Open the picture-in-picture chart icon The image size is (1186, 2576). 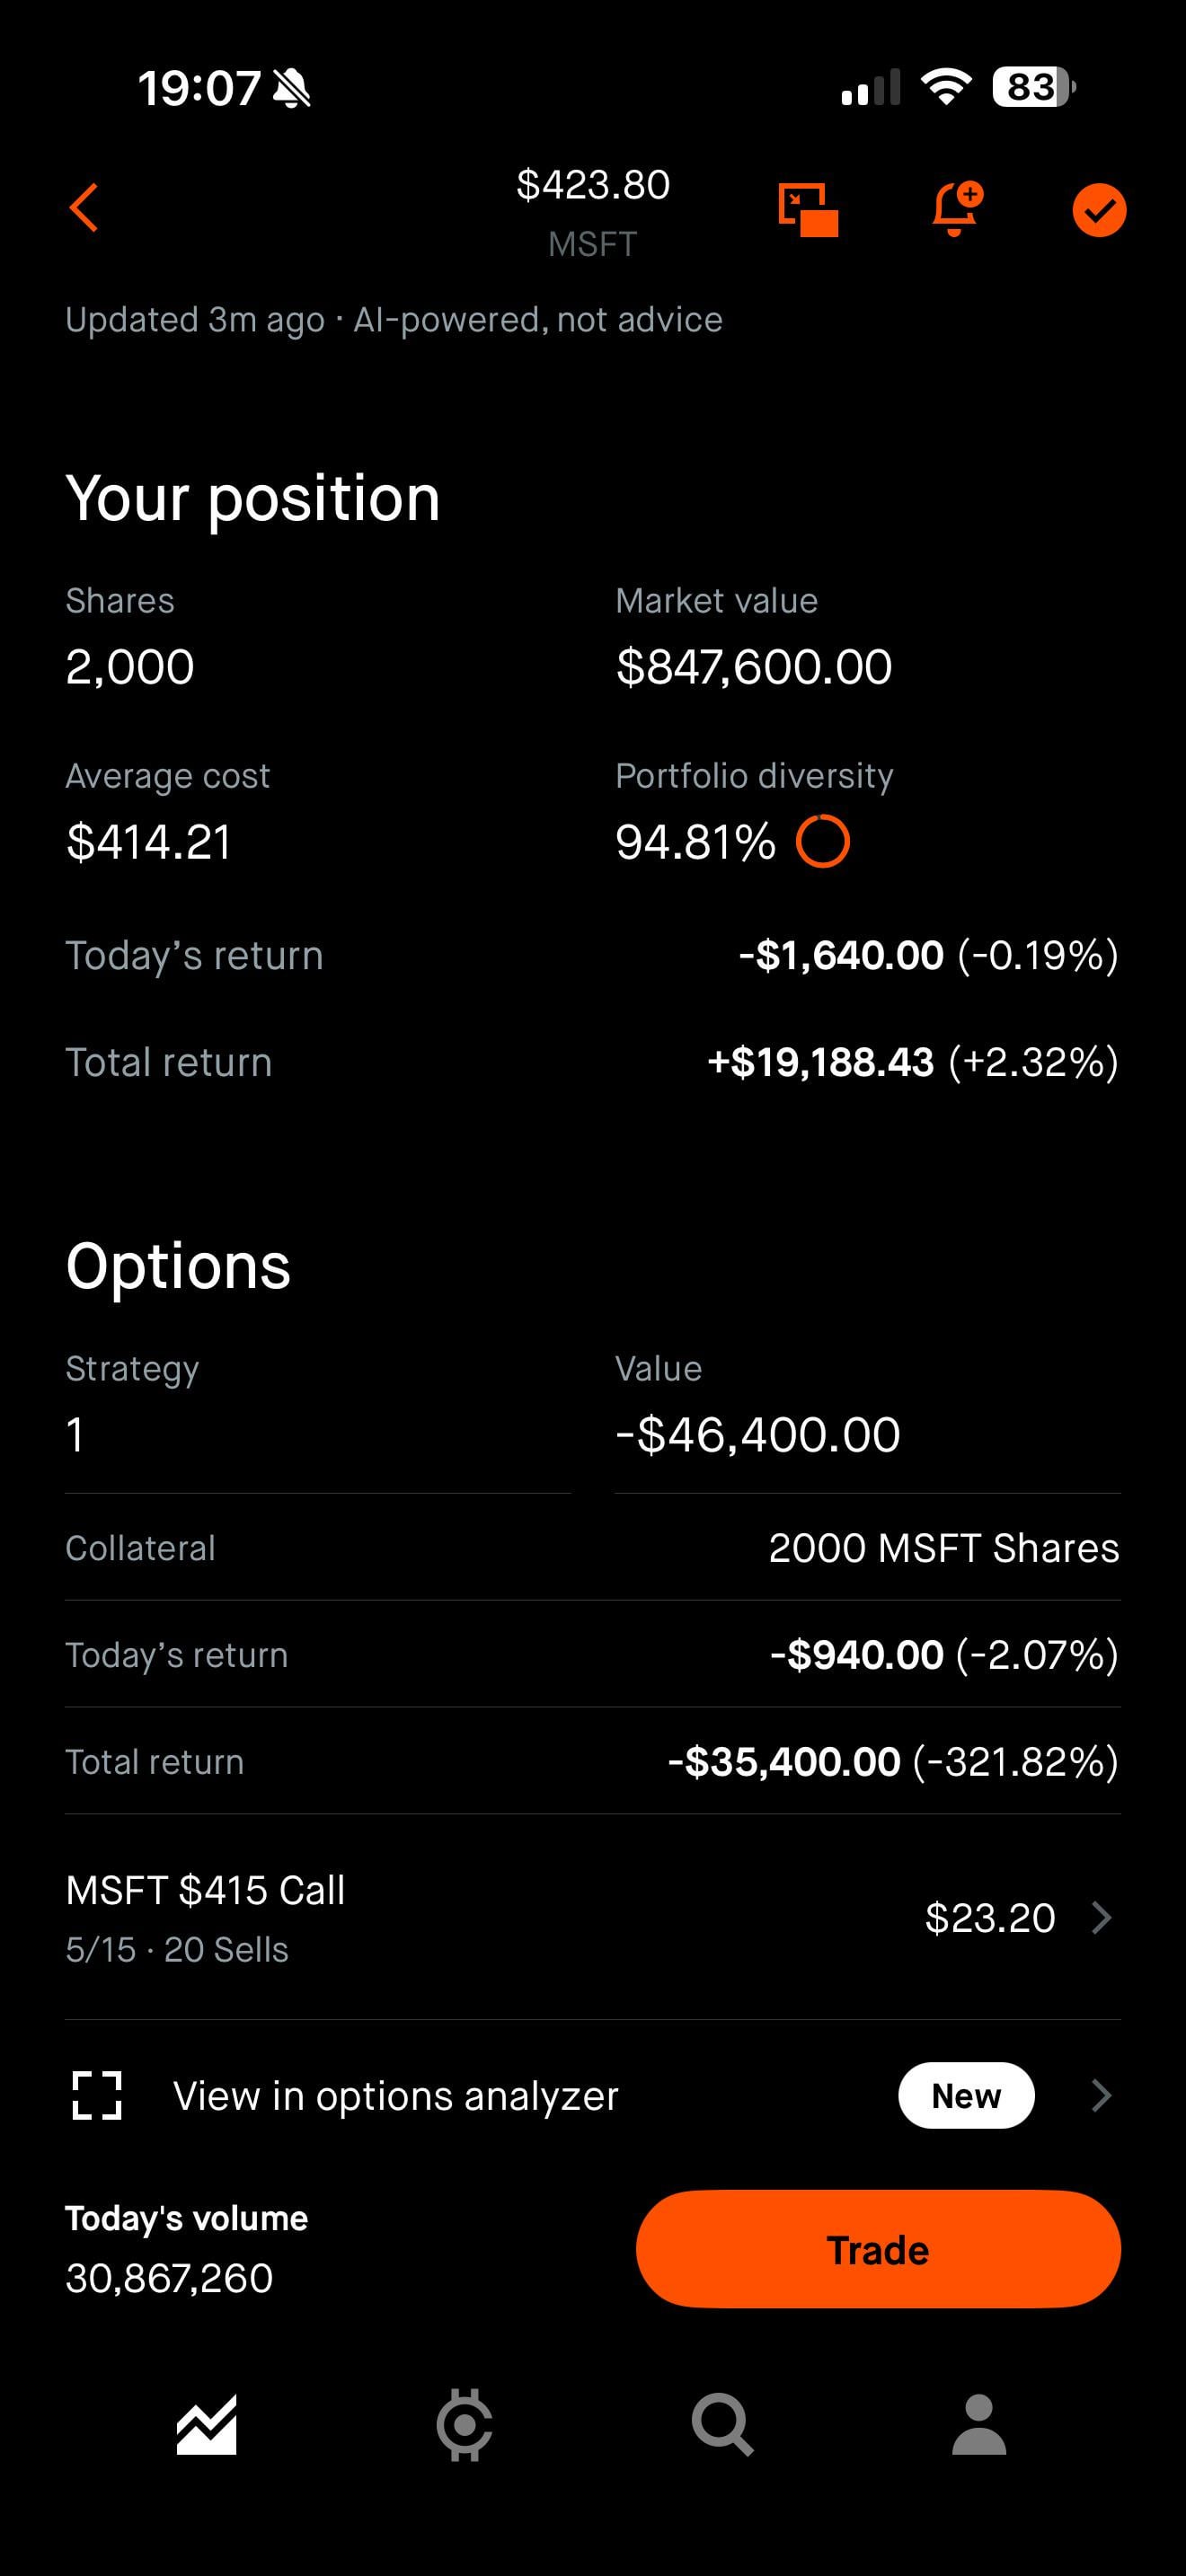808,210
